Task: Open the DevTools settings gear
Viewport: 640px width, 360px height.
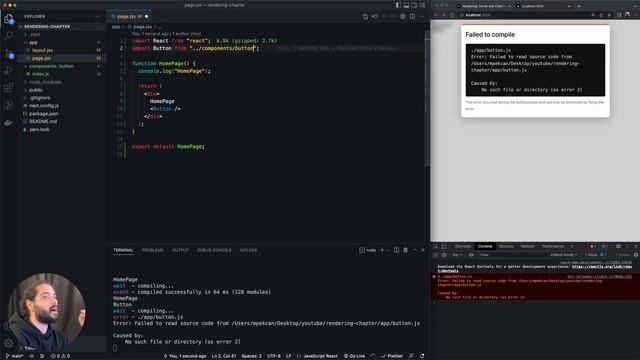Action: tap(618, 246)
